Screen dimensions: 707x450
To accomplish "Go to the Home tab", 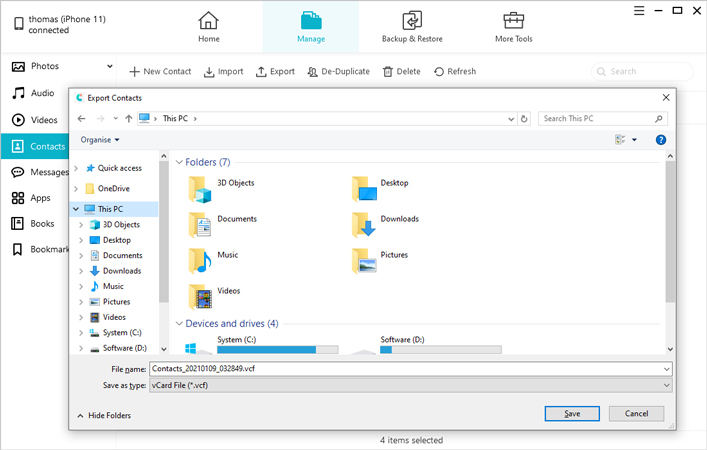I will point(208,21).
